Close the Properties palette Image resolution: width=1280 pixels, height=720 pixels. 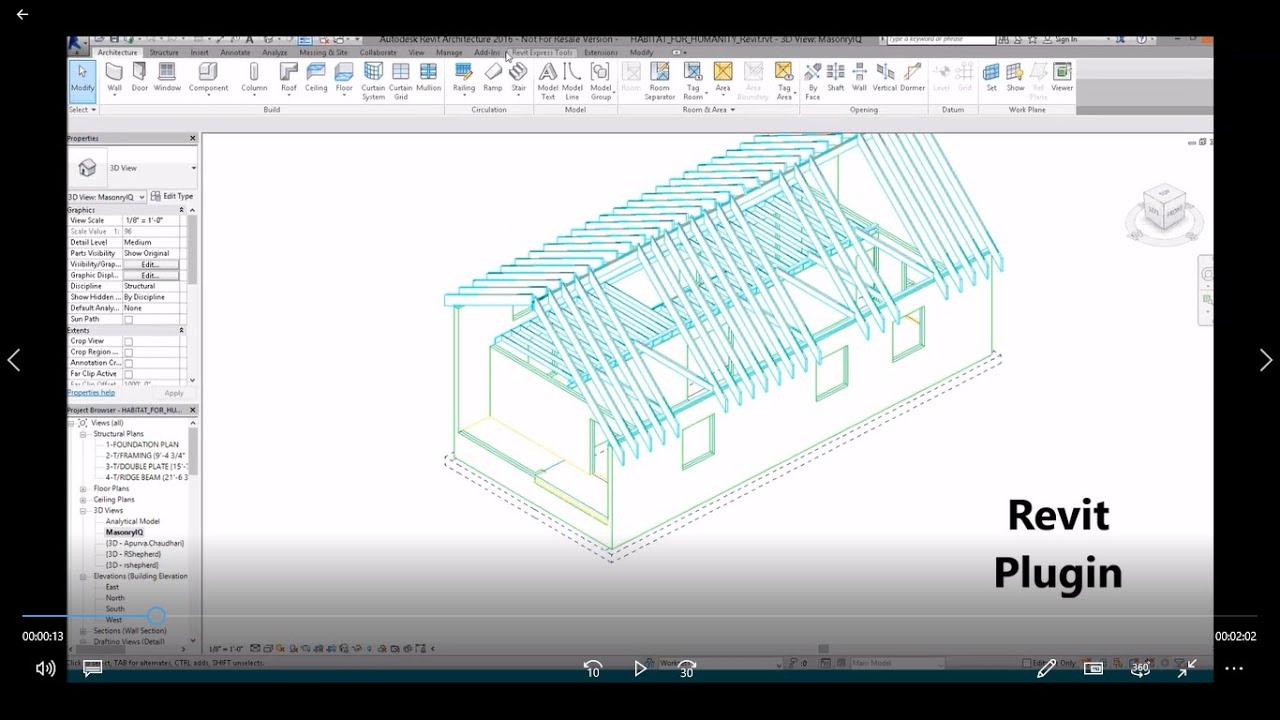[193, 138]
